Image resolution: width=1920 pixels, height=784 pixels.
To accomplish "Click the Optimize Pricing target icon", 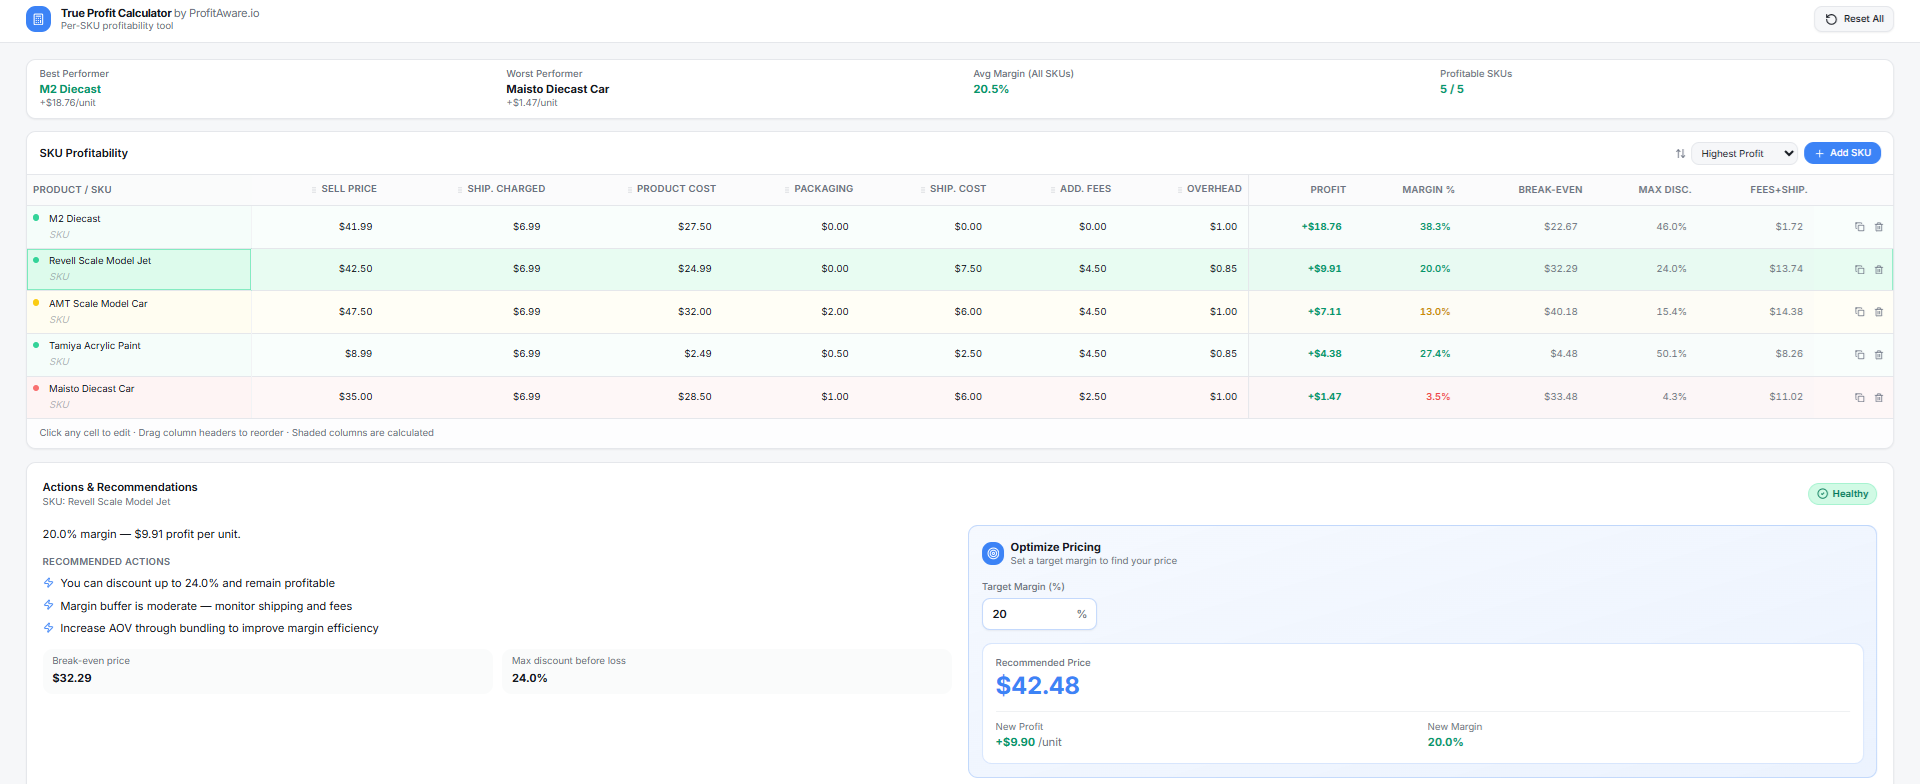I will pos(993,553).
